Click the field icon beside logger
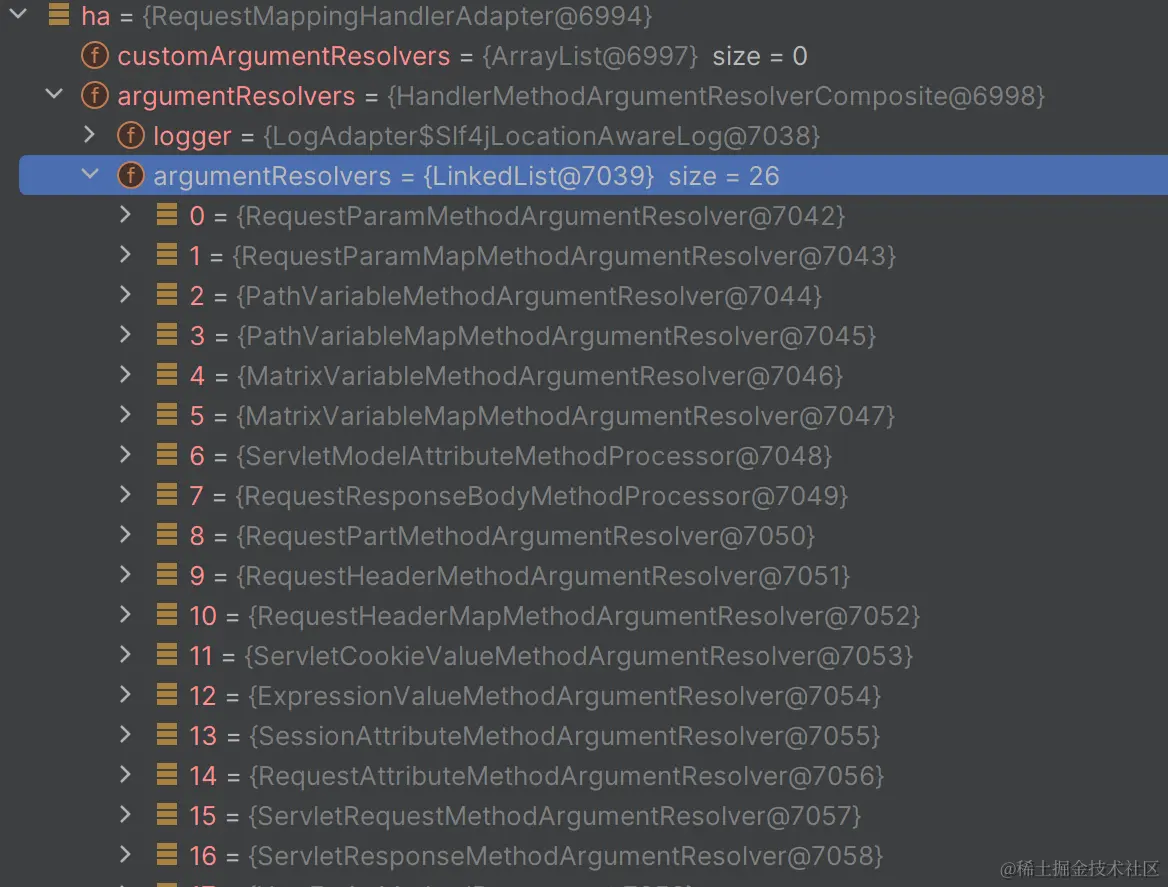Viewport: 1168px width, 887px height. [x=130, y=135]
